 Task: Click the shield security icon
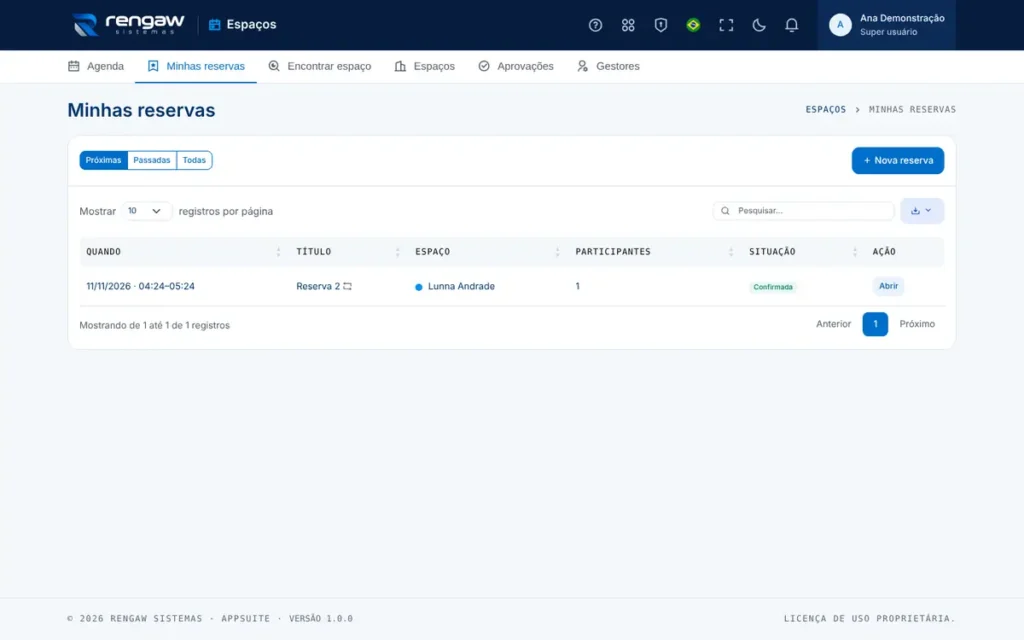[661, 25]
